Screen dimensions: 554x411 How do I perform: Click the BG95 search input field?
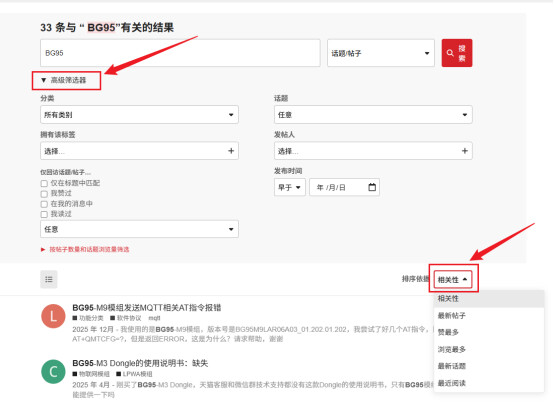tap(180, 53)
